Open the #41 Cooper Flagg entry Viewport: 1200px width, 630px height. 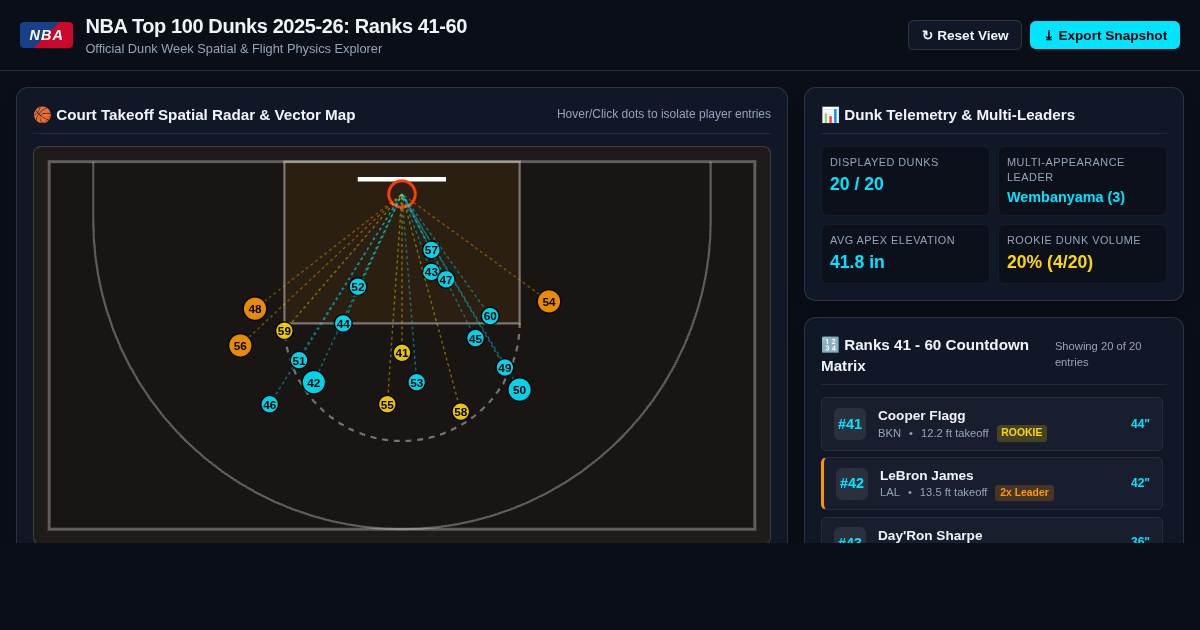(x=992, y=424)
